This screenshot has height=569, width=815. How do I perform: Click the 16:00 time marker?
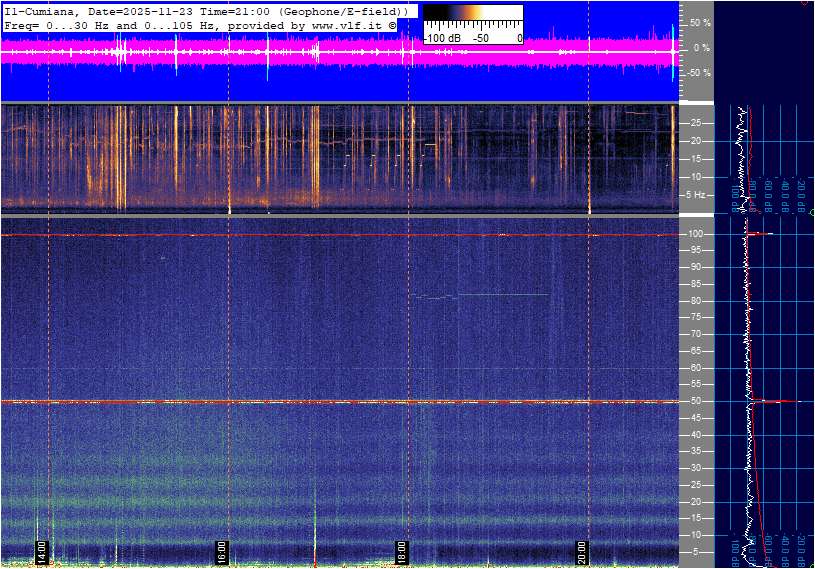click(x=221, y=551)
